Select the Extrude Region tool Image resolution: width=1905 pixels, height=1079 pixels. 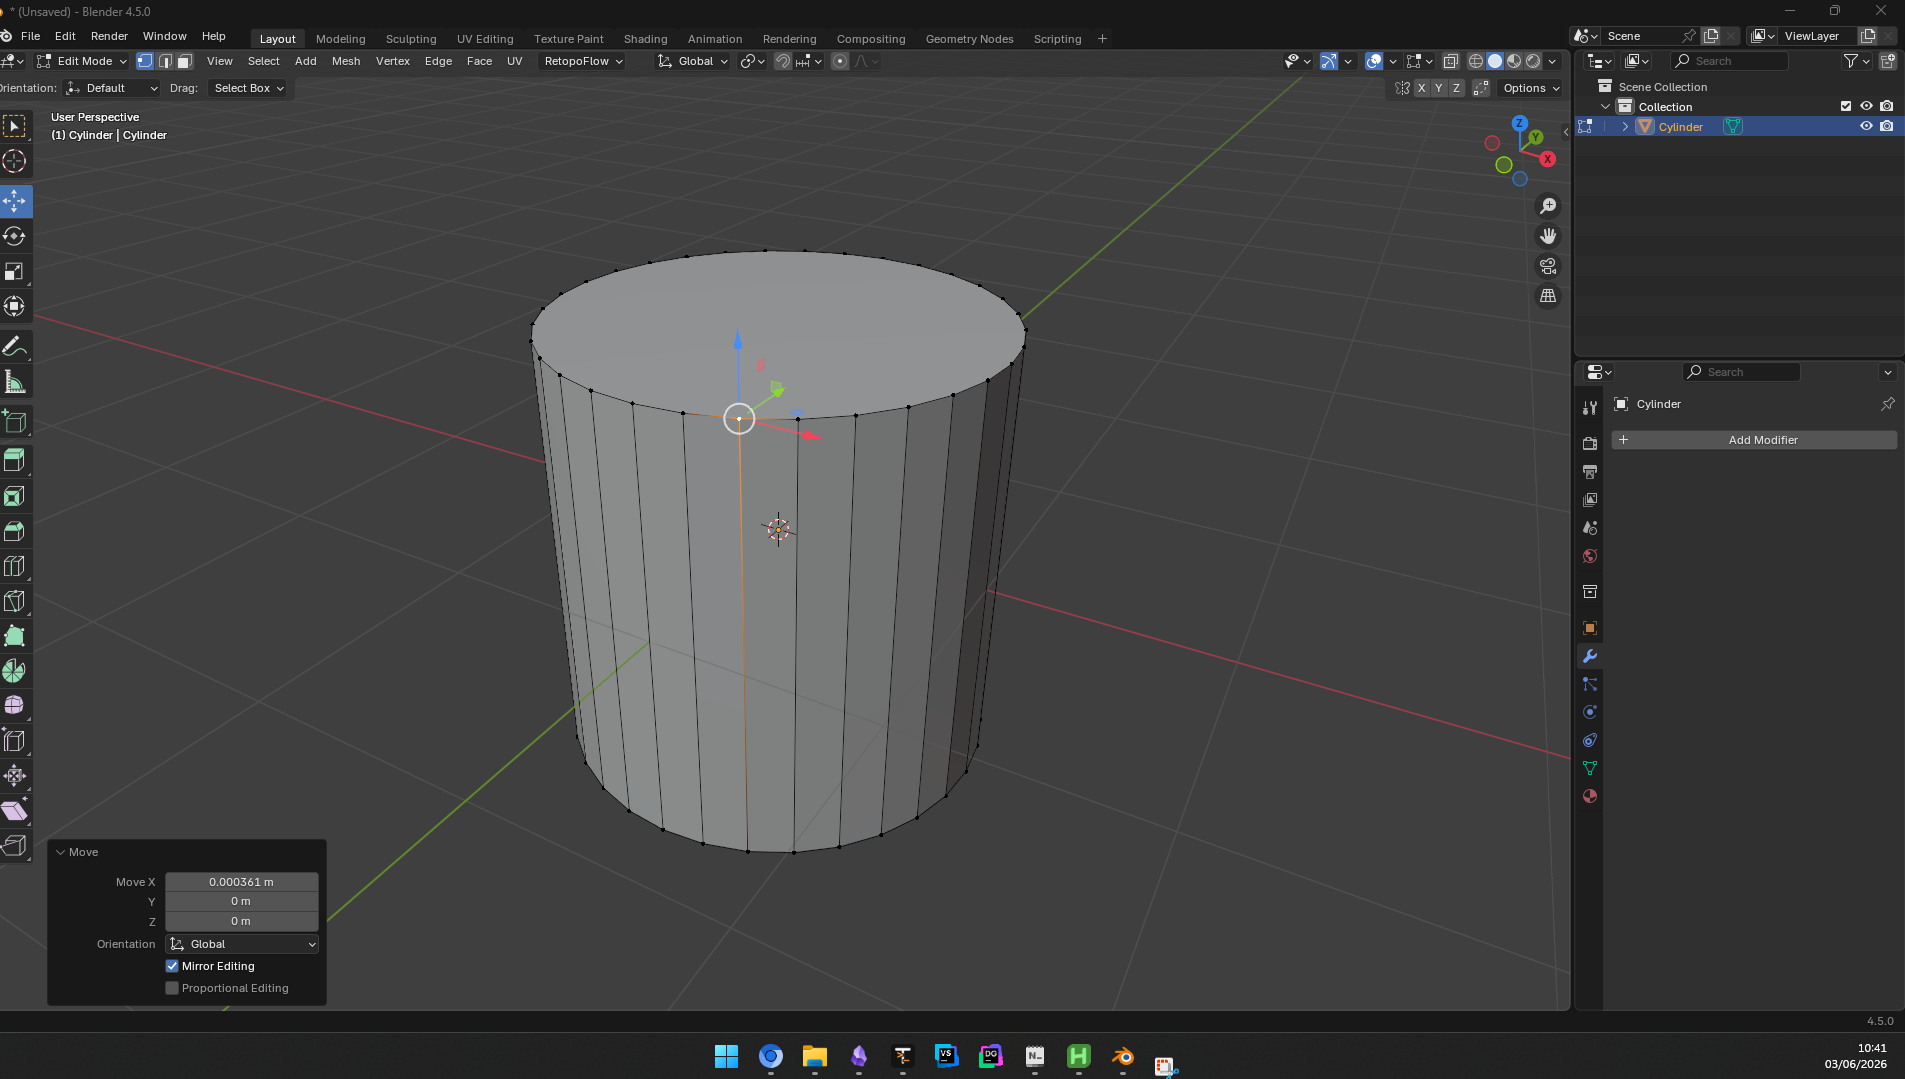coord(15,461)
